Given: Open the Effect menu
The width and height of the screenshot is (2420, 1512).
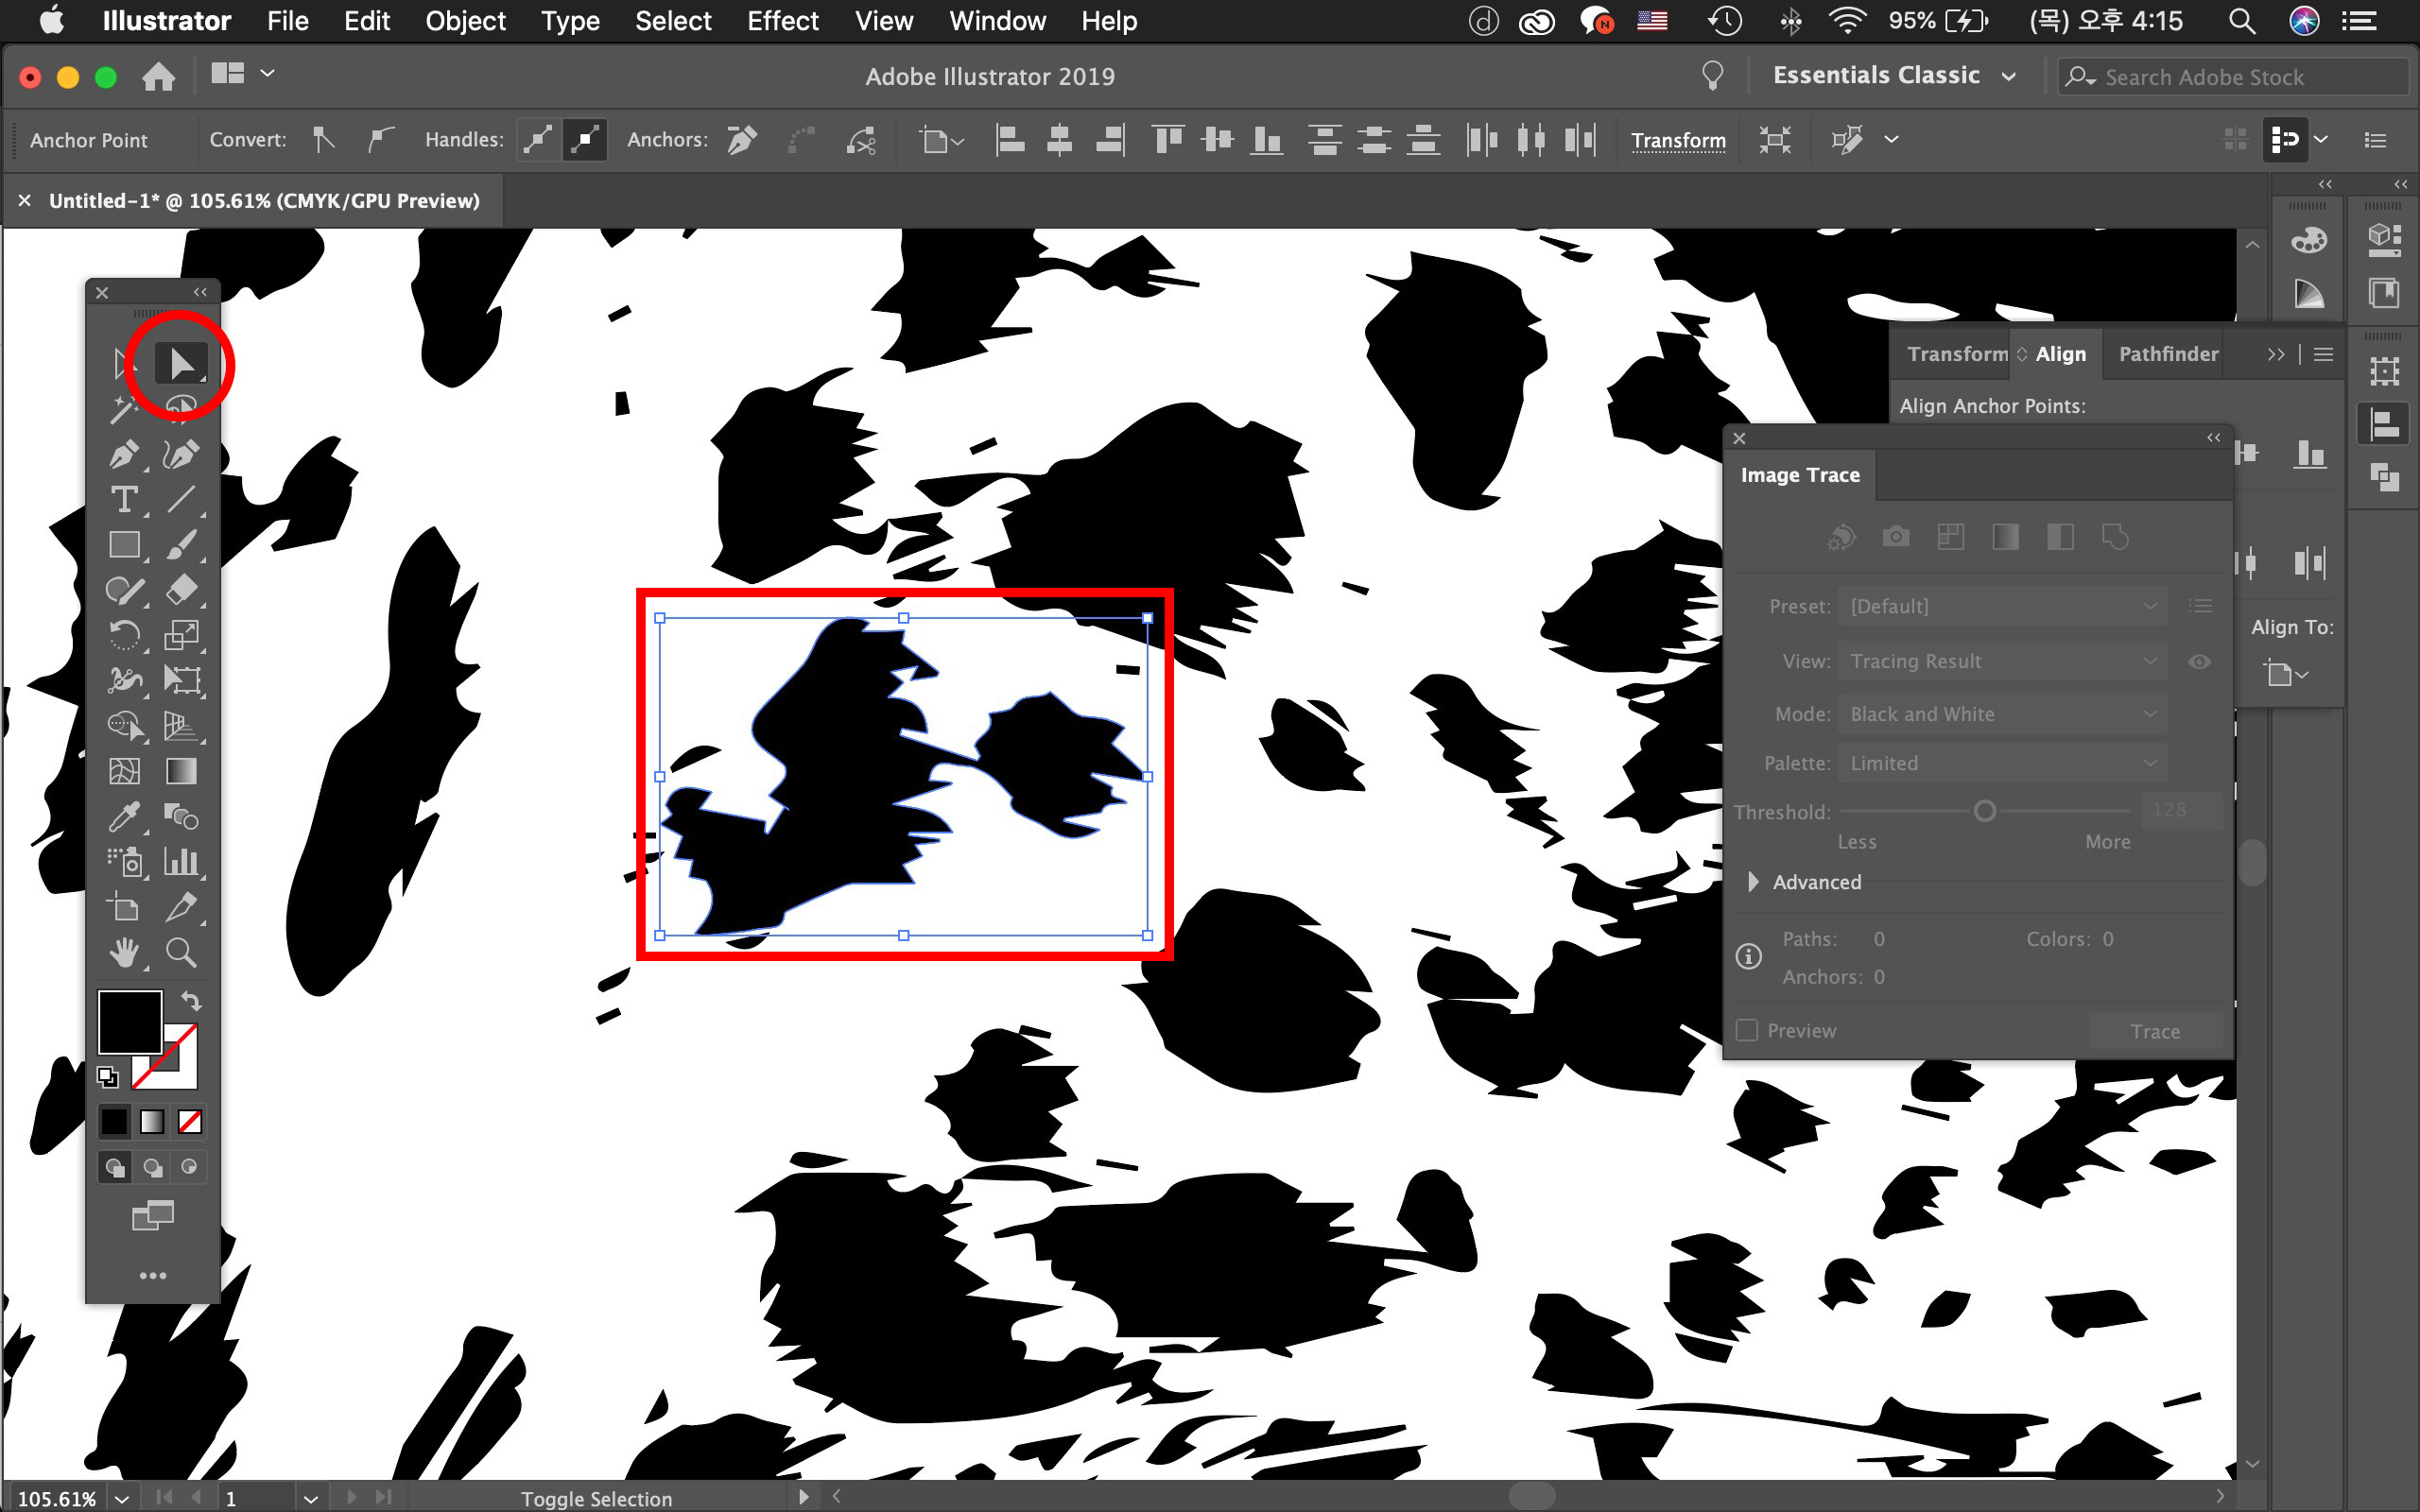Looking at the screenshot, I should pyautogui.click(x=782, y=21).
